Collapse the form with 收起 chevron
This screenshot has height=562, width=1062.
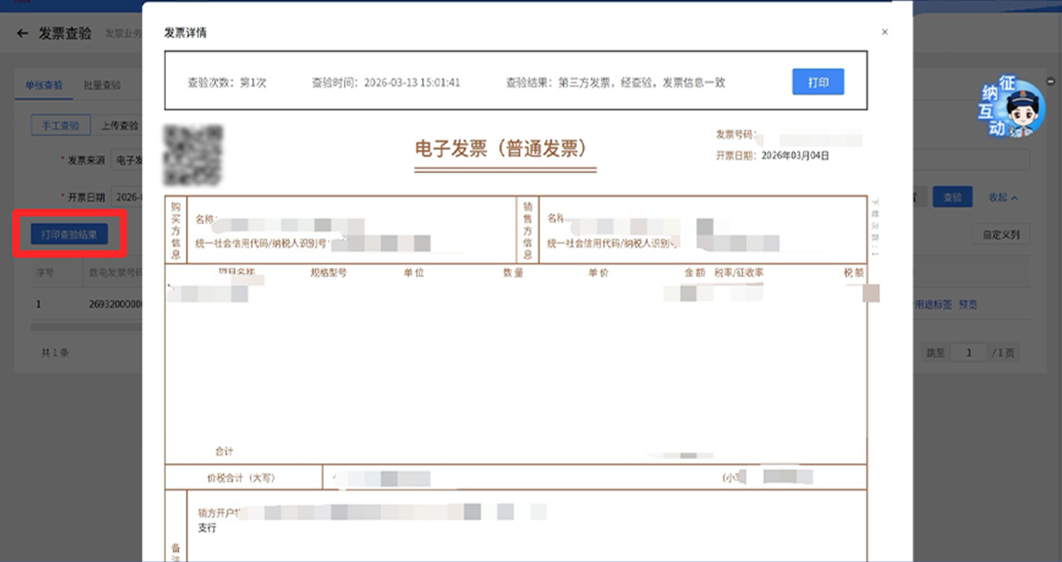(x=1003, y=198)
